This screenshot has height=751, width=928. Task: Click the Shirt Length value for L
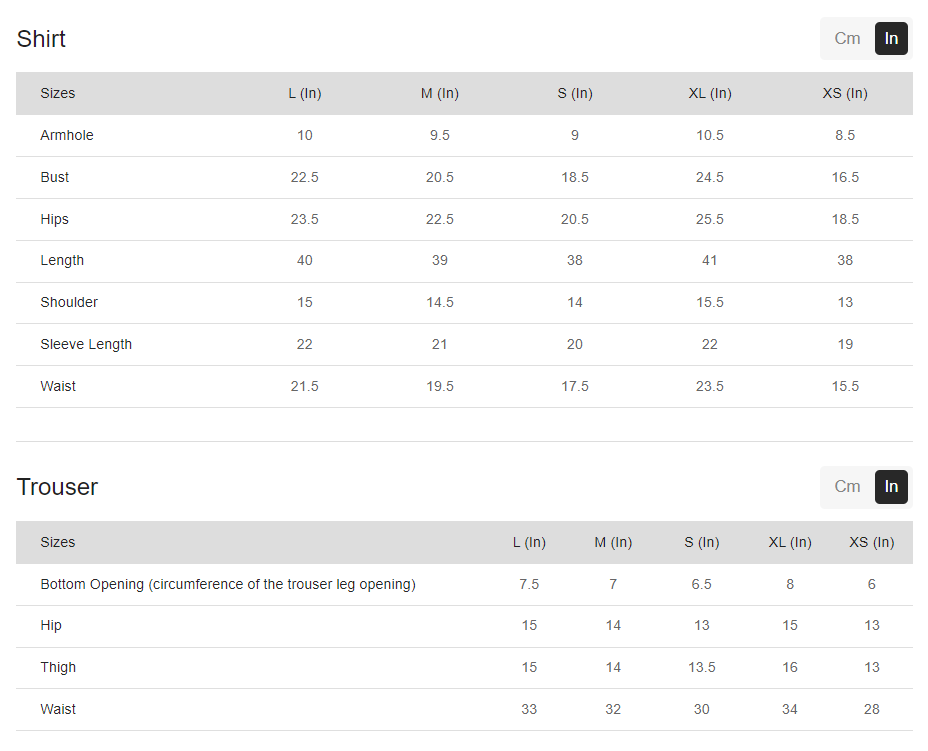pos(305,261)
